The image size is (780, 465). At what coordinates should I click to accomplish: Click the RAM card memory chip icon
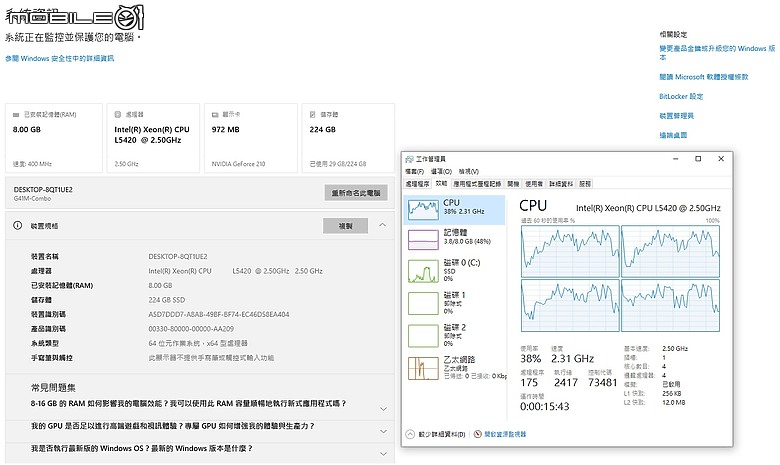point(16,114)
